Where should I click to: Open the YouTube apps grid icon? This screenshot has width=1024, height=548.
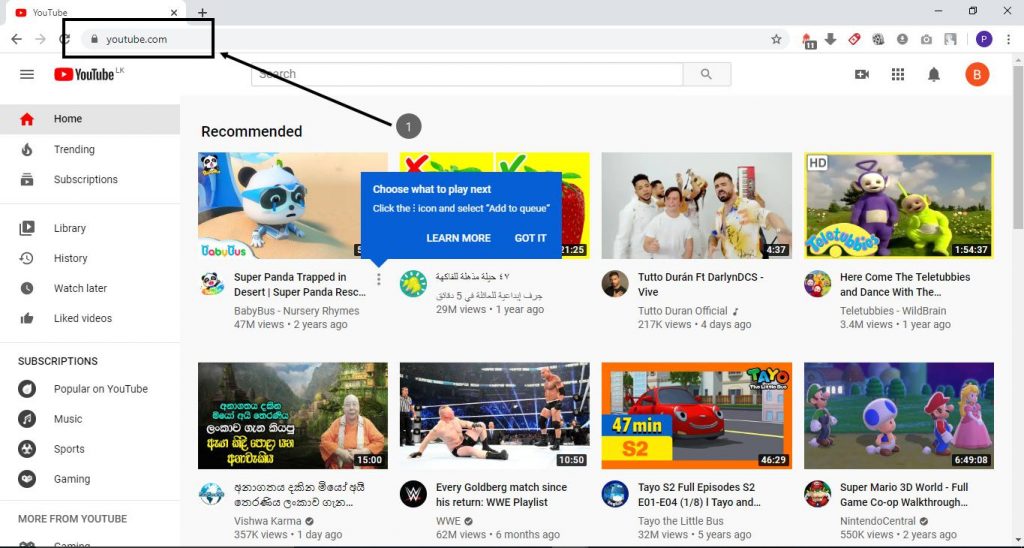click(x=898, y=74)
